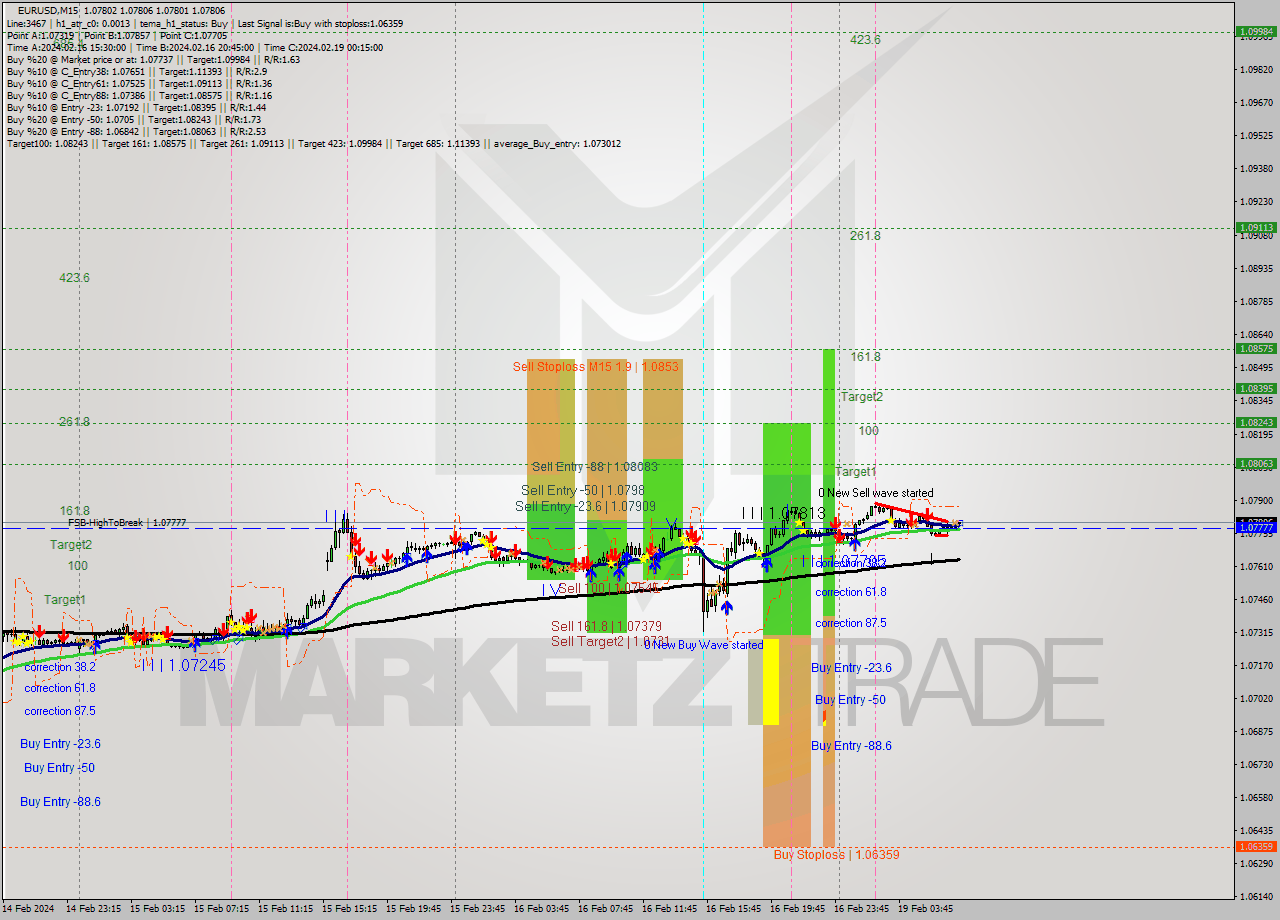1280x920 pixels.
Task: Click the '0 New Buy Wave started' label
Action: pyautogui.click(x=703, y=645)
